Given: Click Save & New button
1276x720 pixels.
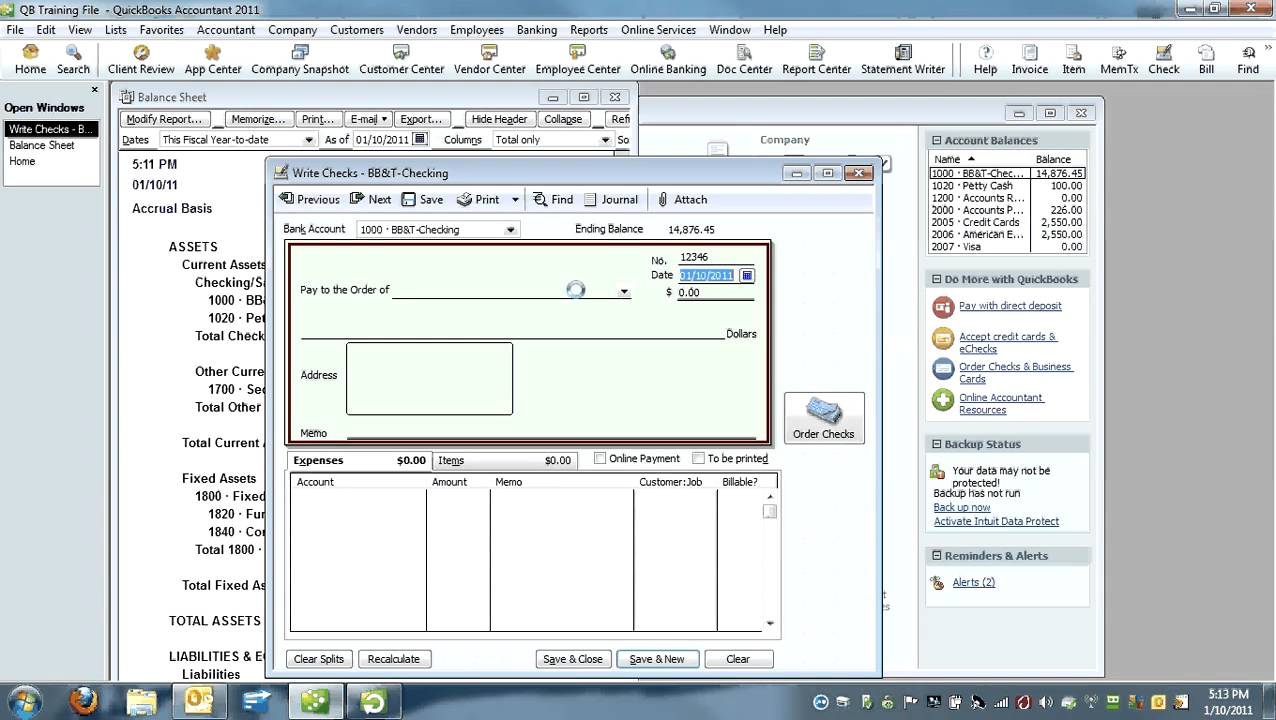Looking at the screenshot, I should [x=657, y=659].
